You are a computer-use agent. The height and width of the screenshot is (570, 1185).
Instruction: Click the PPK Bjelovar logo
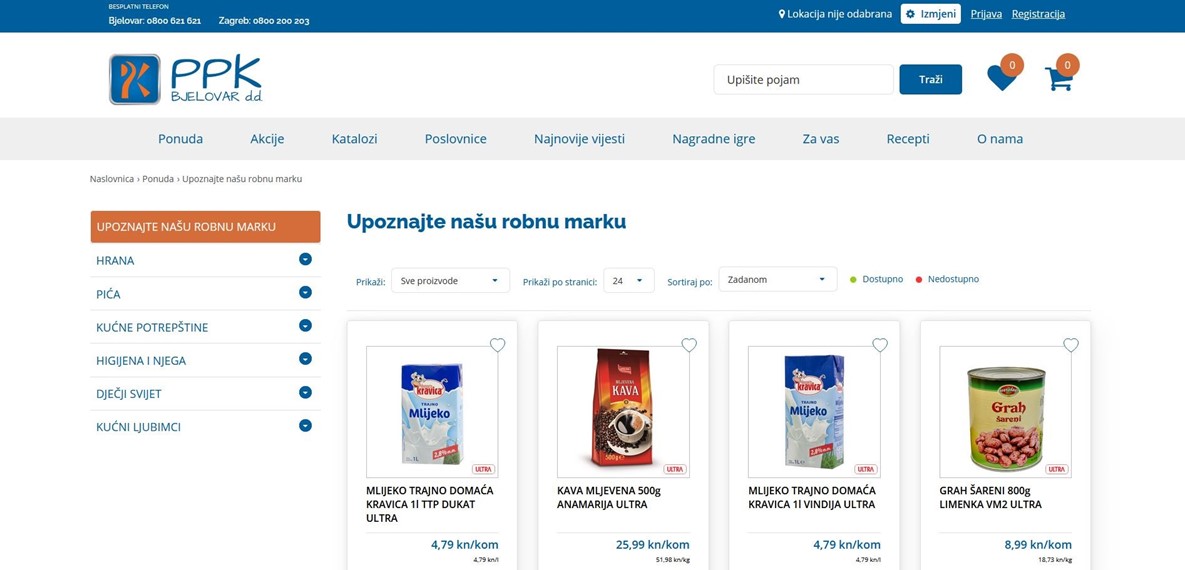[185, 79]
